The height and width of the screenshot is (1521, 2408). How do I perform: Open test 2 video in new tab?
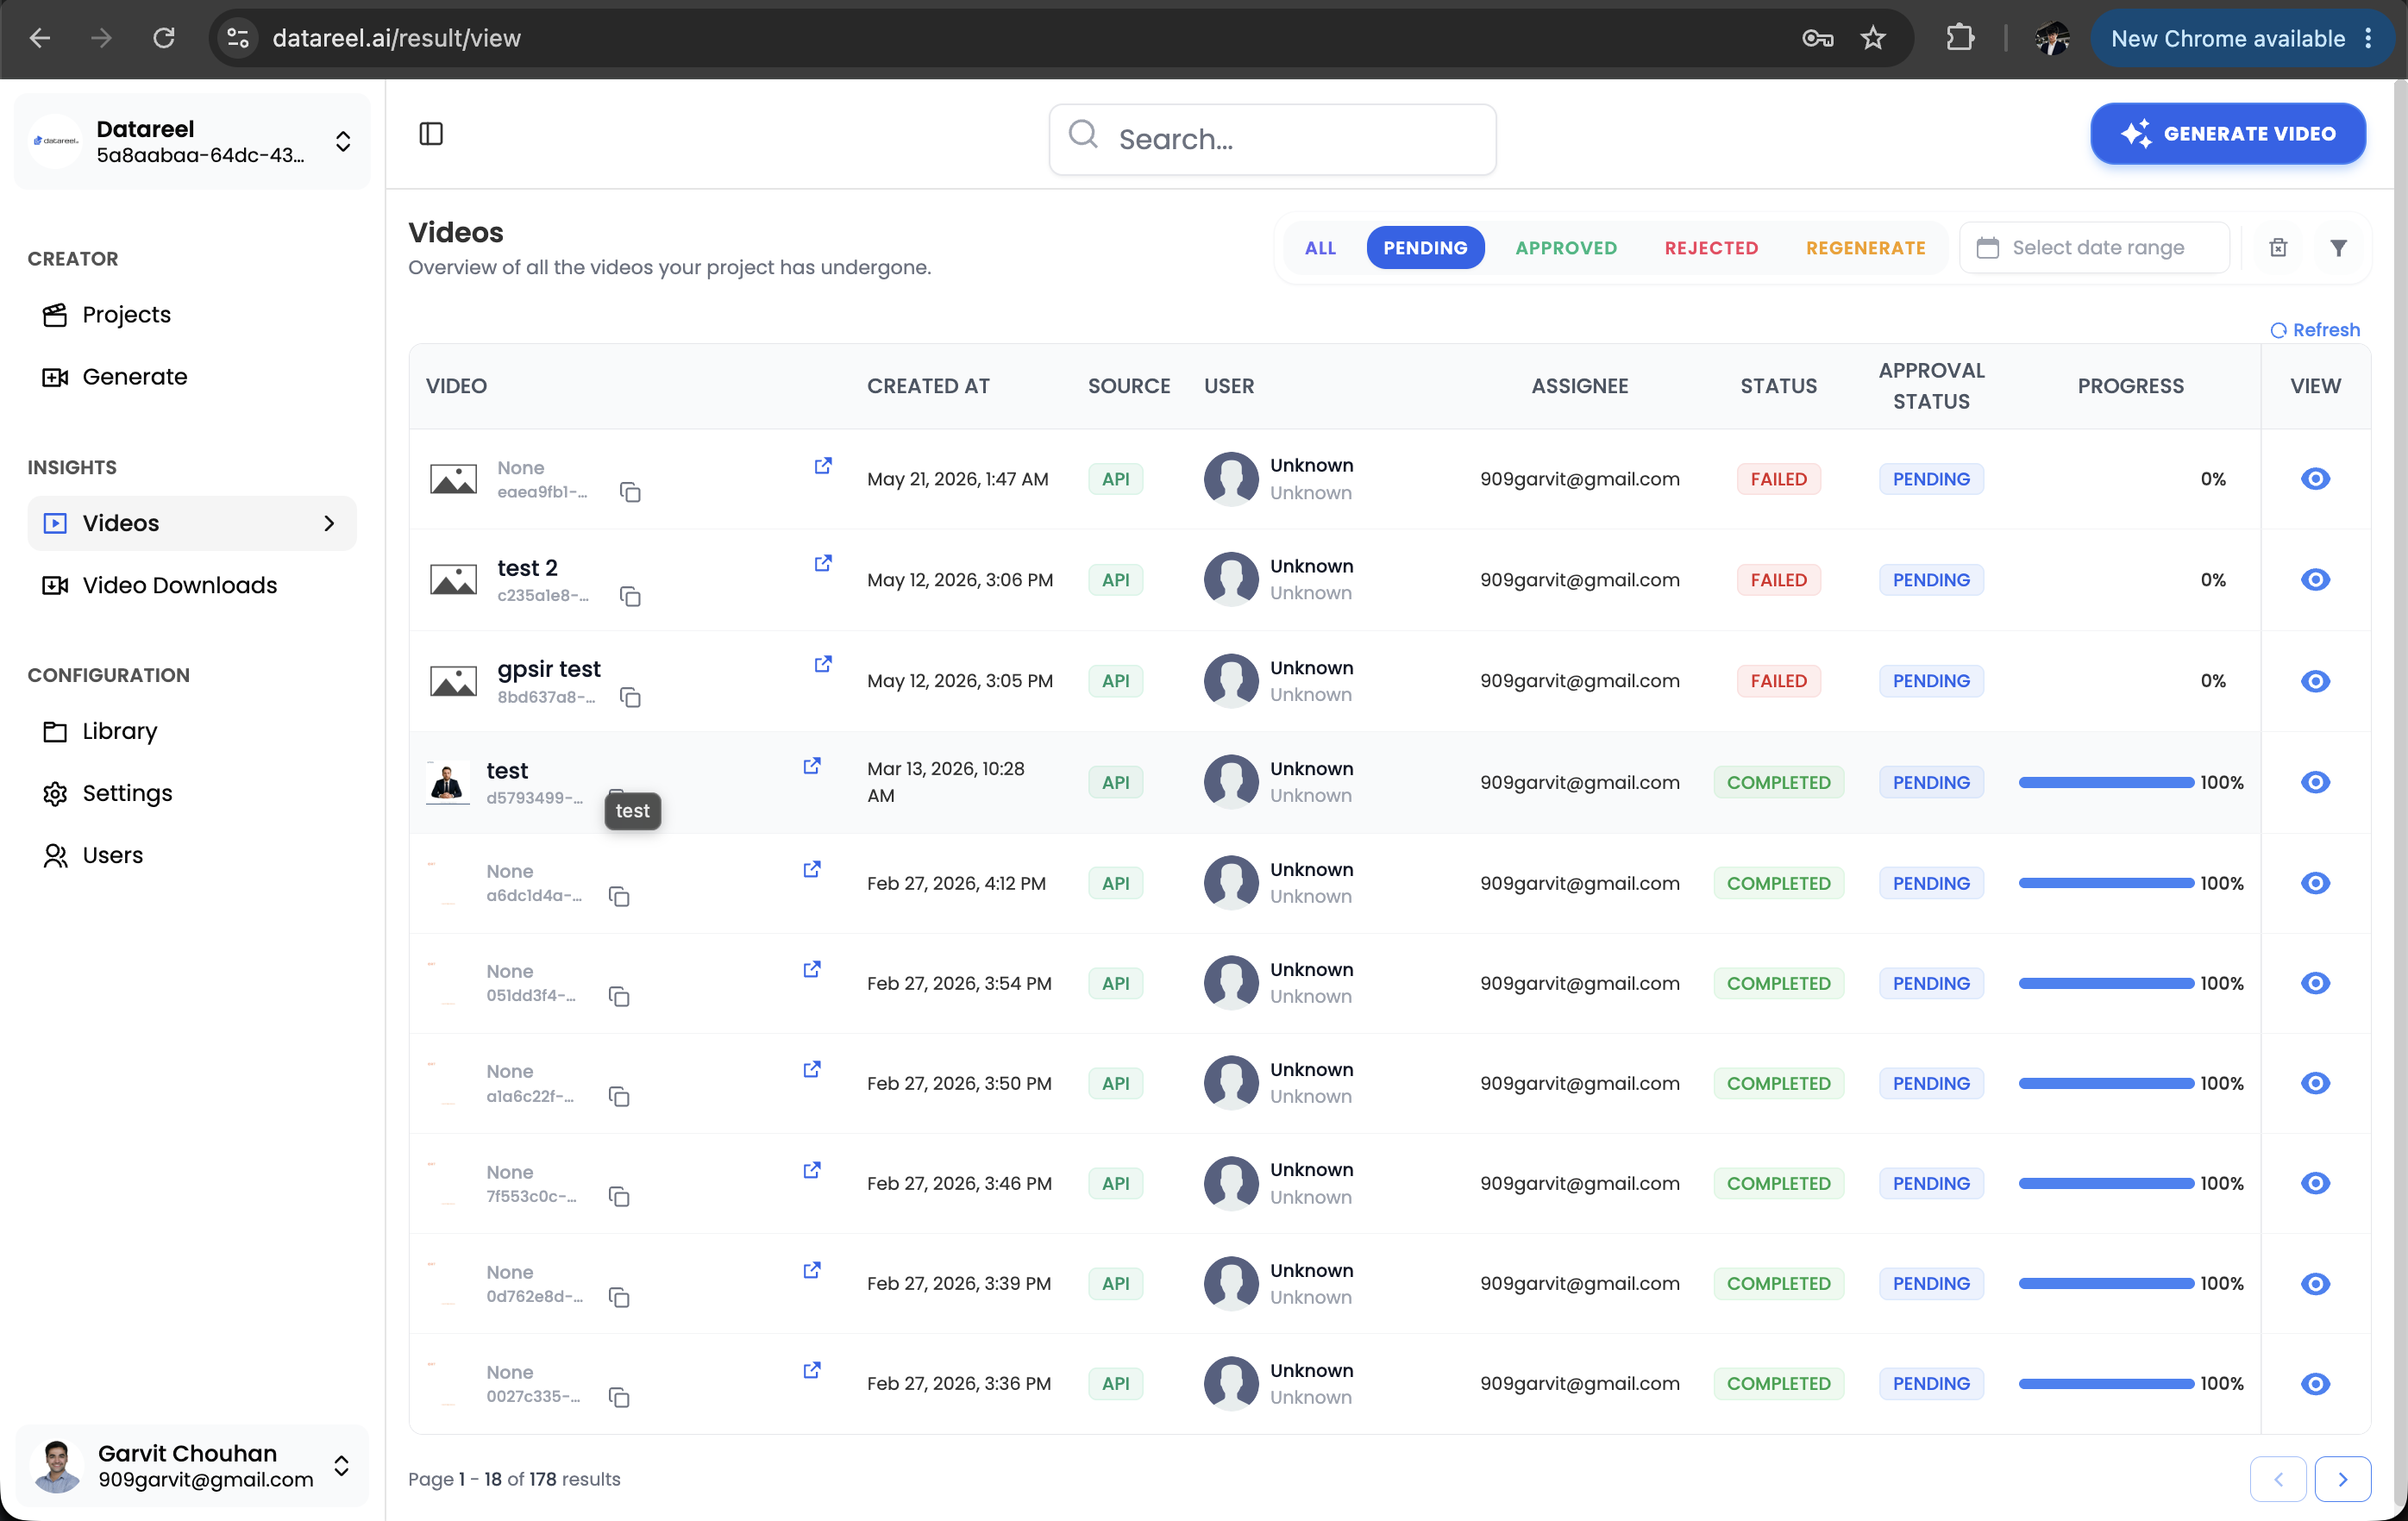pyautogui.click(x=822, y=563)
